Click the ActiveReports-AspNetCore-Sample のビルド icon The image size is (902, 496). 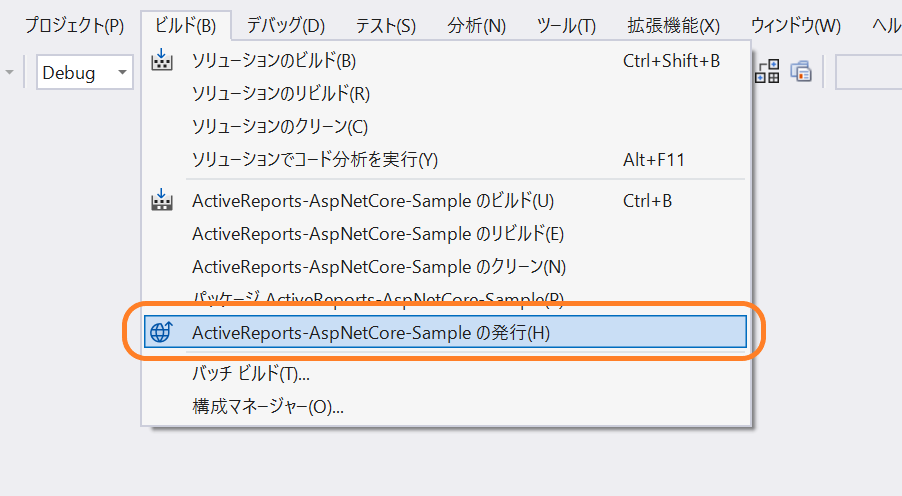tap(162, 200)
